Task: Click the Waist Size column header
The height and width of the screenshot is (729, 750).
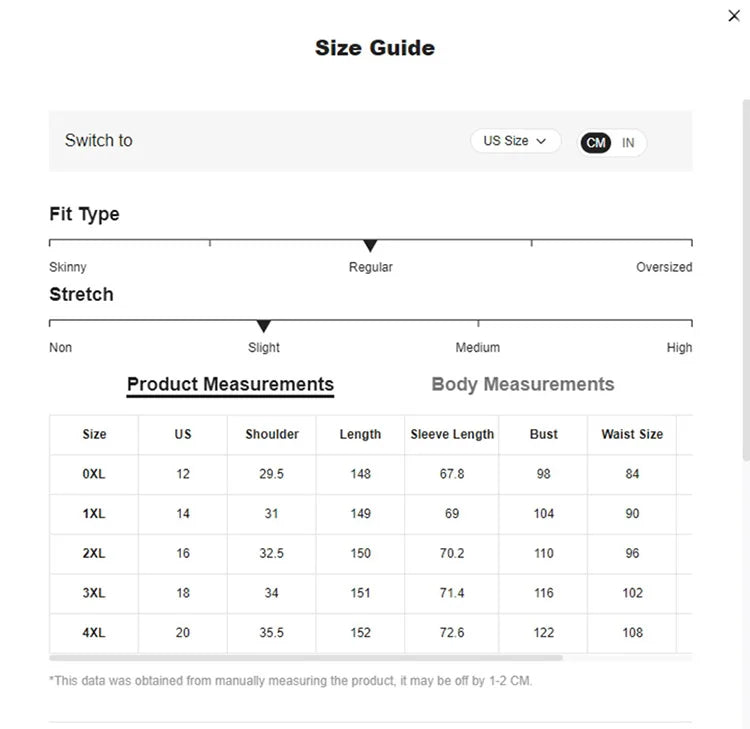Action: pos(632,434)
